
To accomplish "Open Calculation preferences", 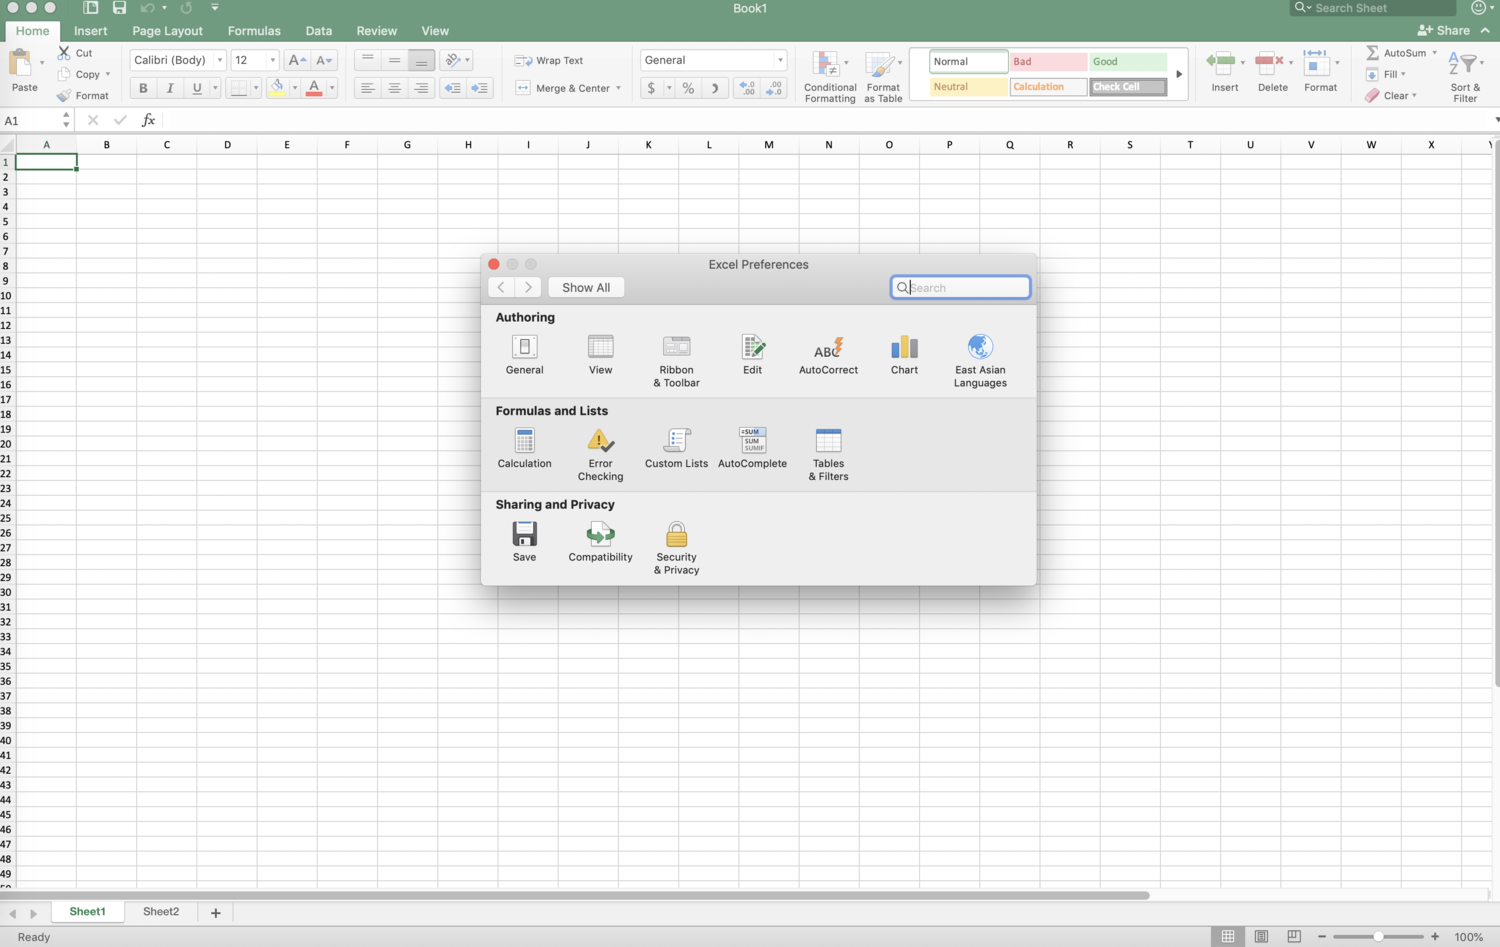I will point(524,448).
